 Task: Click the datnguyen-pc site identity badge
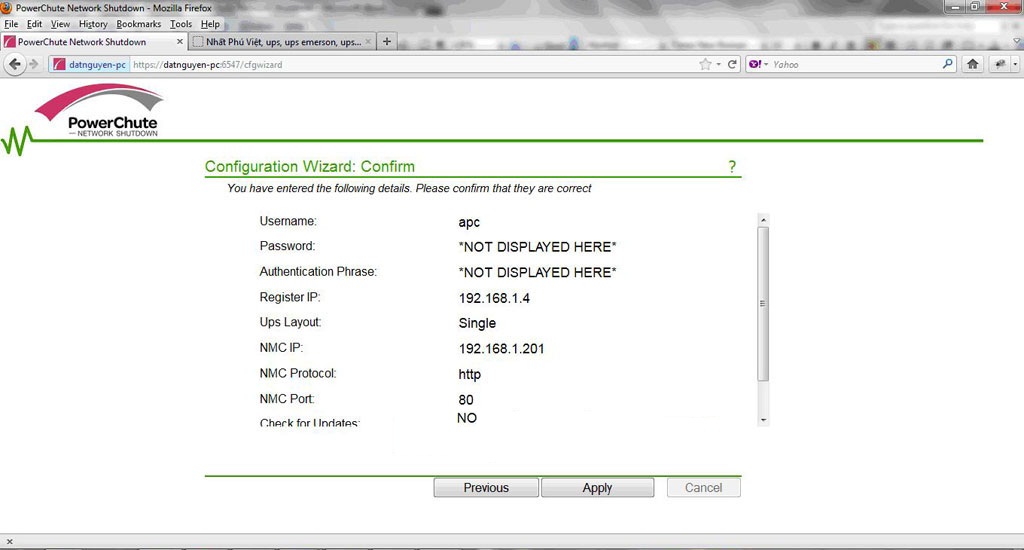pyautogui.click(x=89, y=64)
